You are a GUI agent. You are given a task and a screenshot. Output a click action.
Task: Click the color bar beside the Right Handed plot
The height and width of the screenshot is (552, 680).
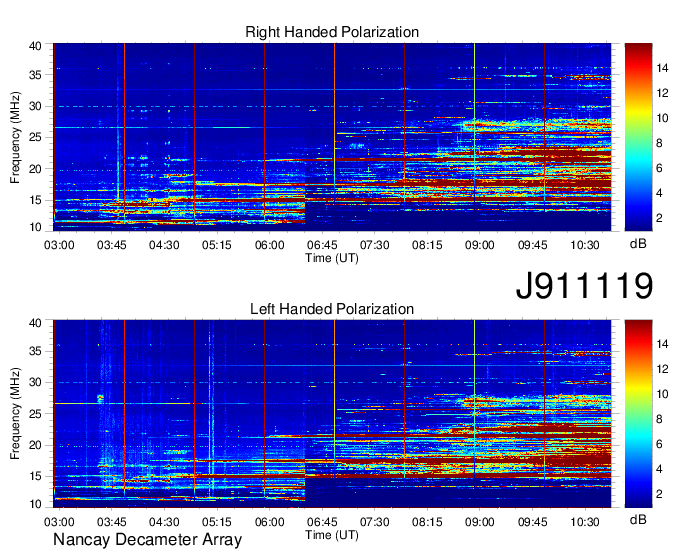coord(638,137)
